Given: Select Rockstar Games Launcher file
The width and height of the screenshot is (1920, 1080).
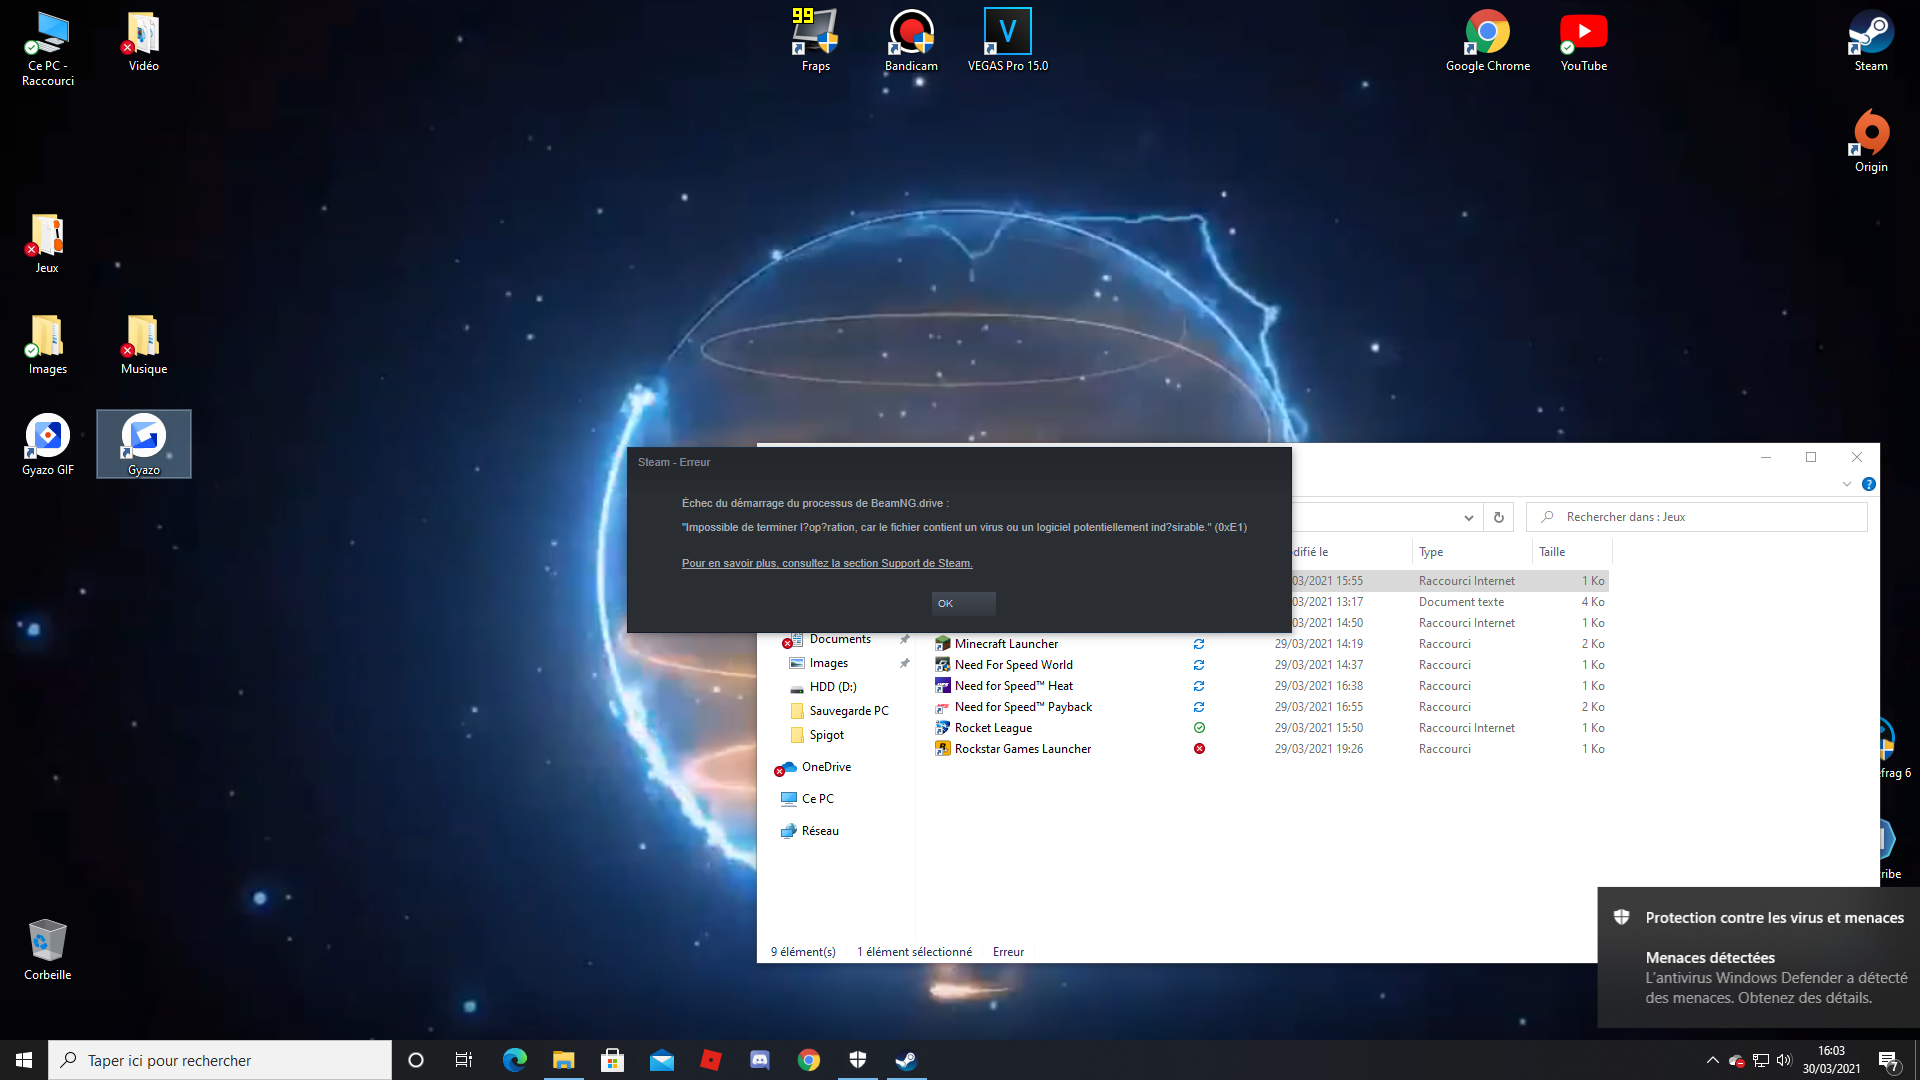Looking at the screenshot, I should pos(1022,749).
